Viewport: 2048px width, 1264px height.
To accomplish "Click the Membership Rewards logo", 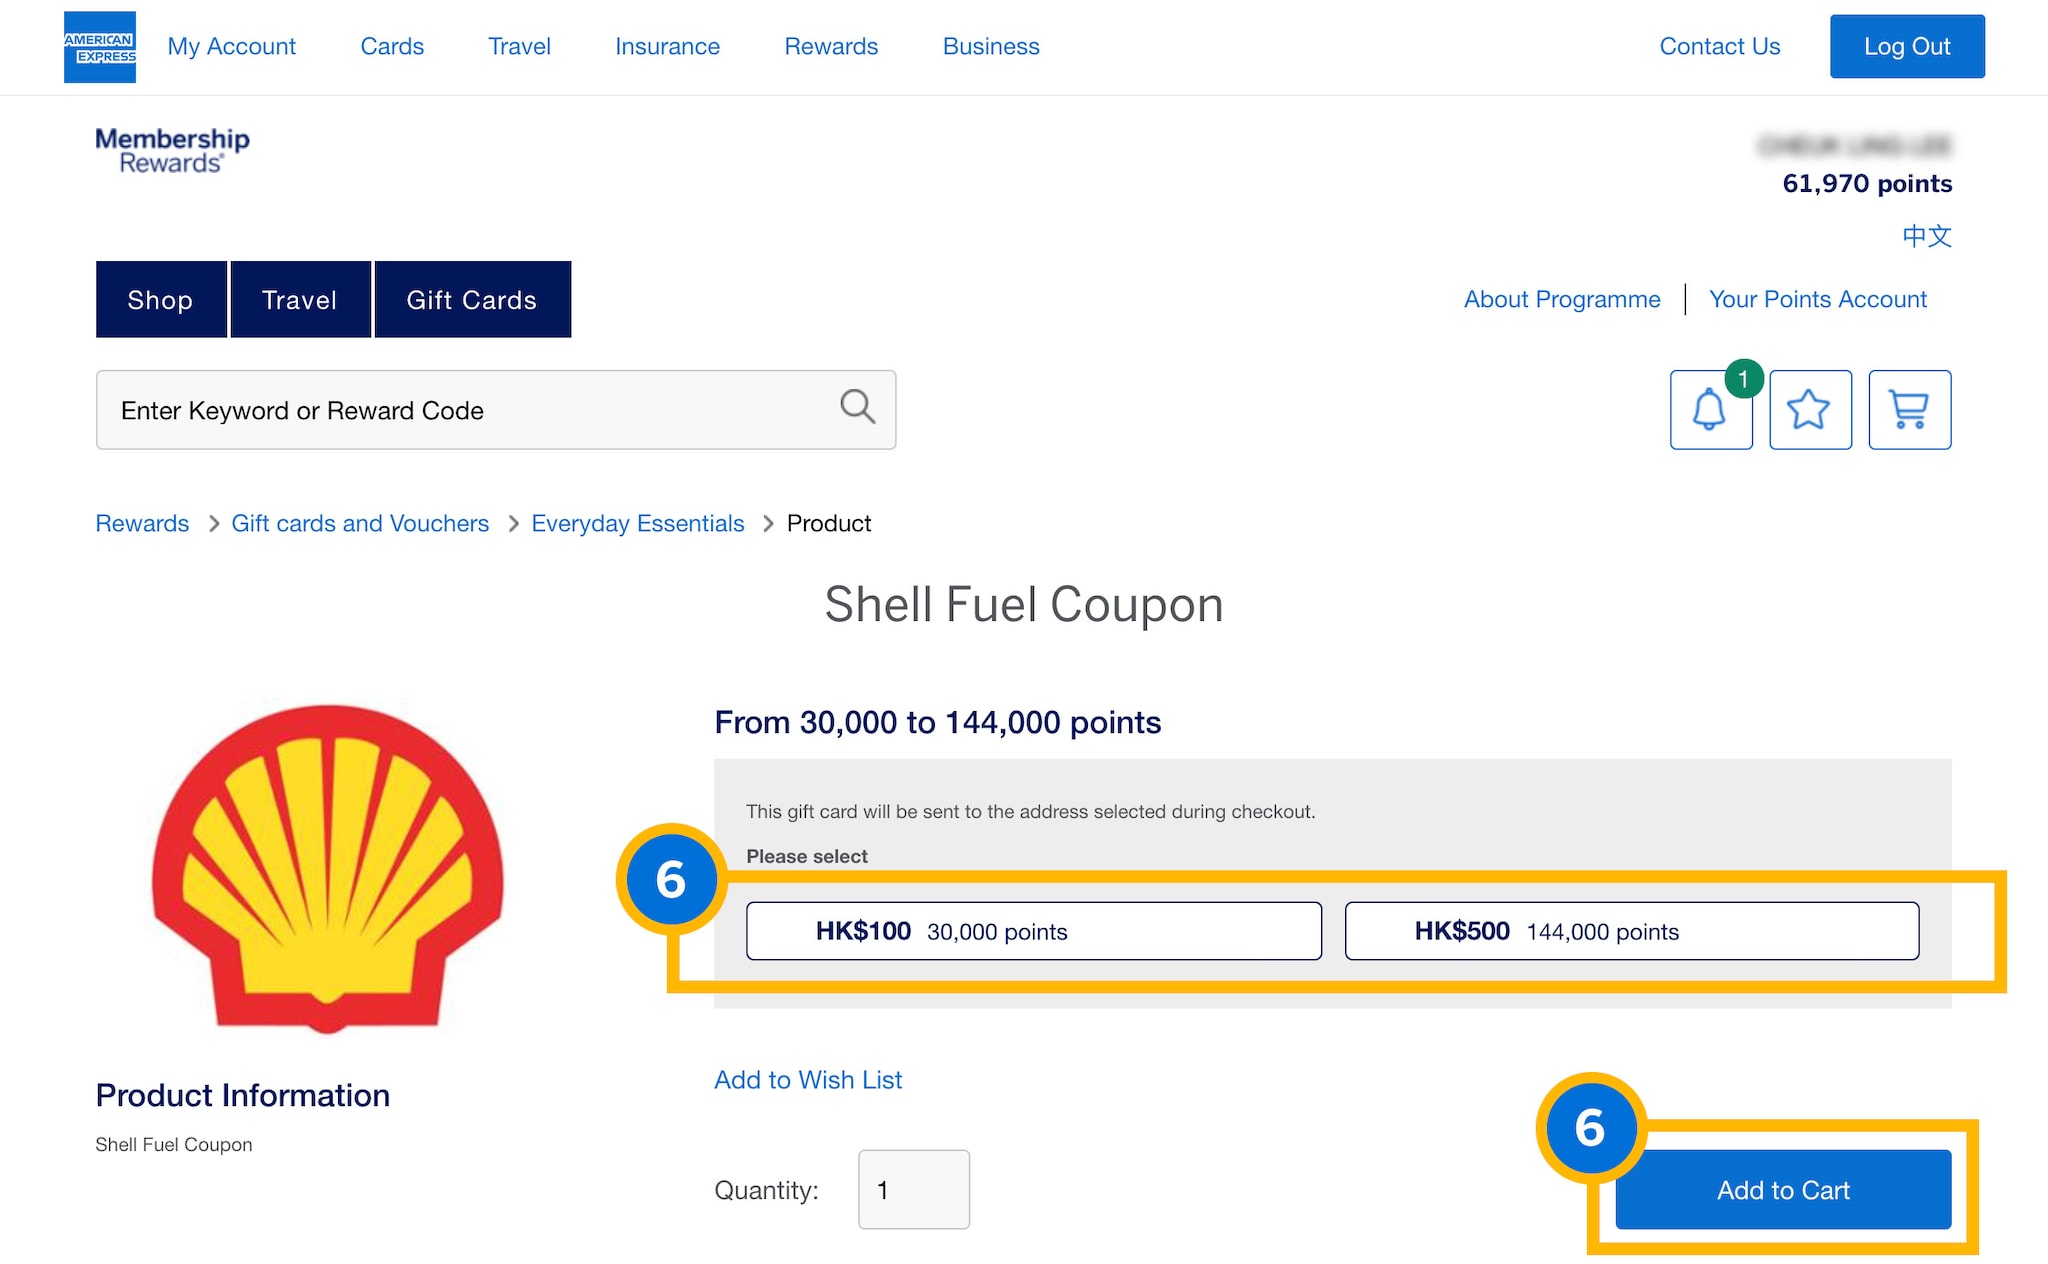I will [x=172, y=151].
